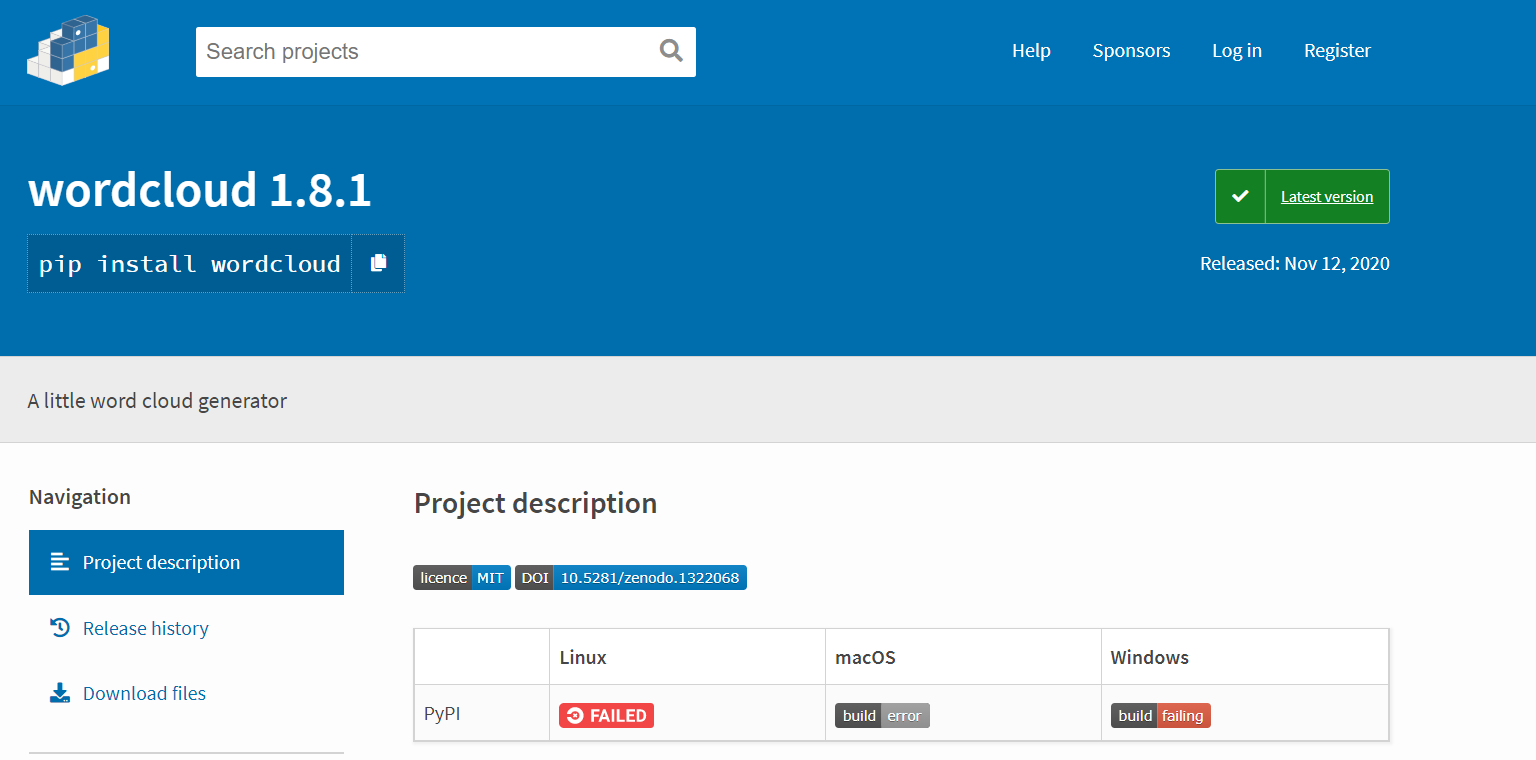Open the macOS build error badge
The width and height of the screenshot is (1536, 760).
(882, 715)
